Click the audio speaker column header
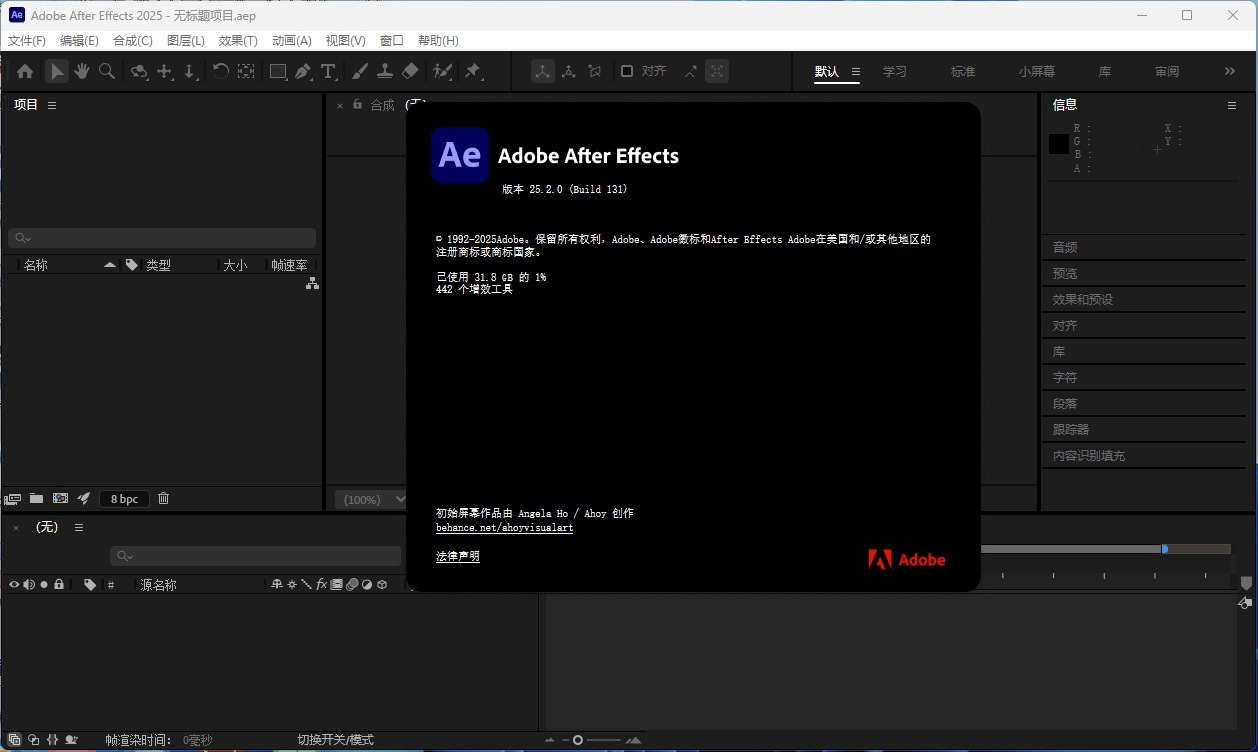1258x752 pixels. click(29, 584)
